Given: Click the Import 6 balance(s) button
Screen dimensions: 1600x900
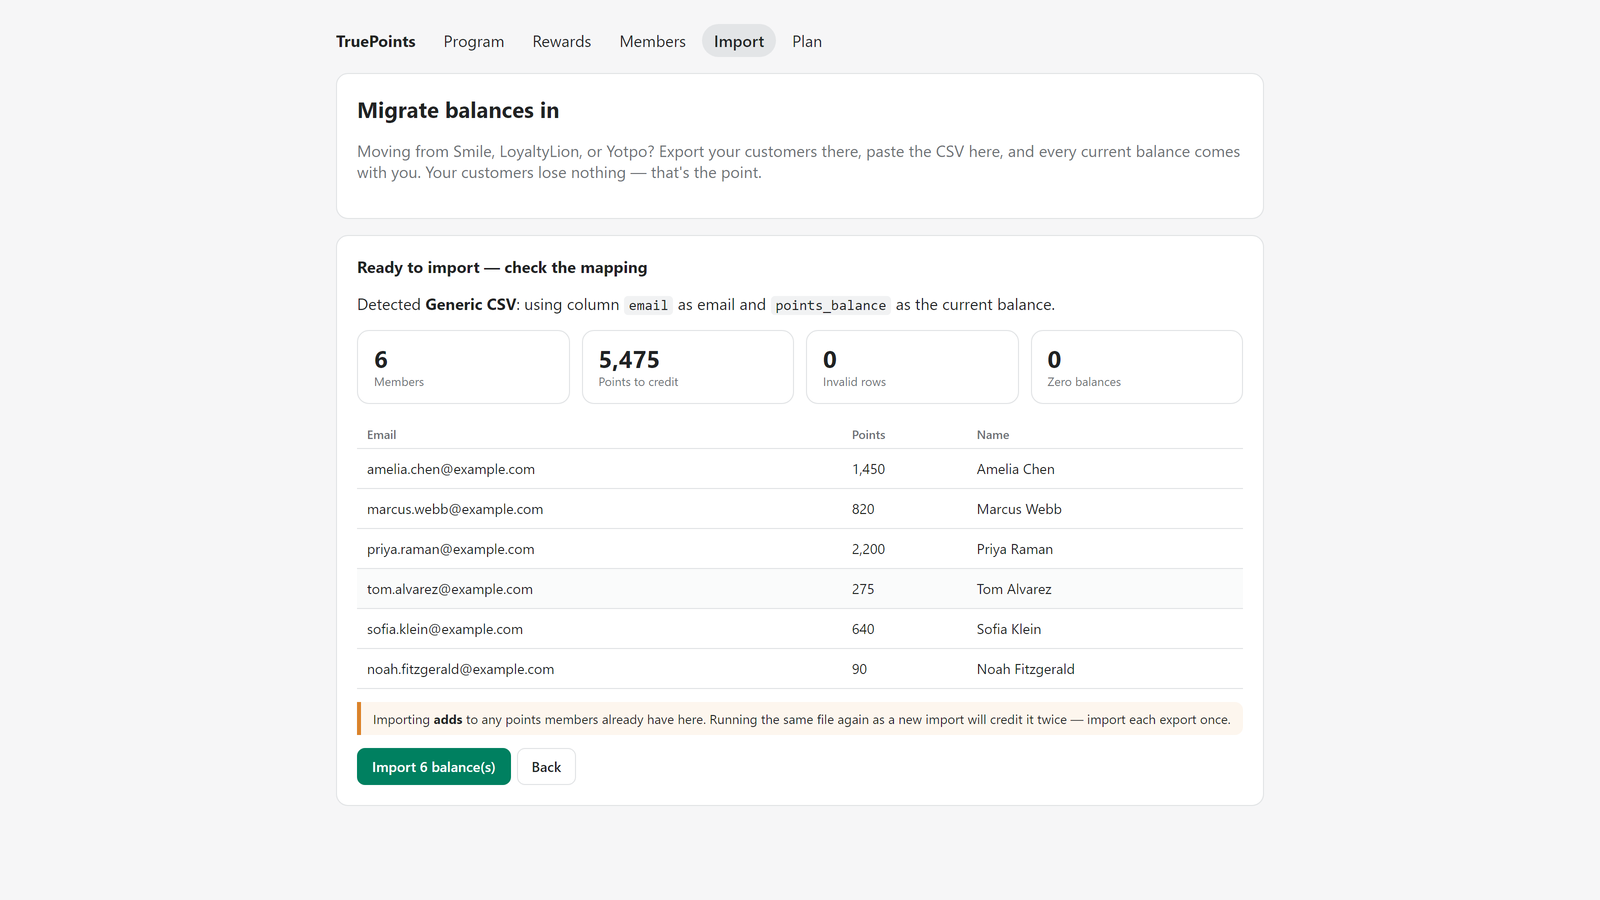Looking at the screenshot, I should tap(434, 767).
